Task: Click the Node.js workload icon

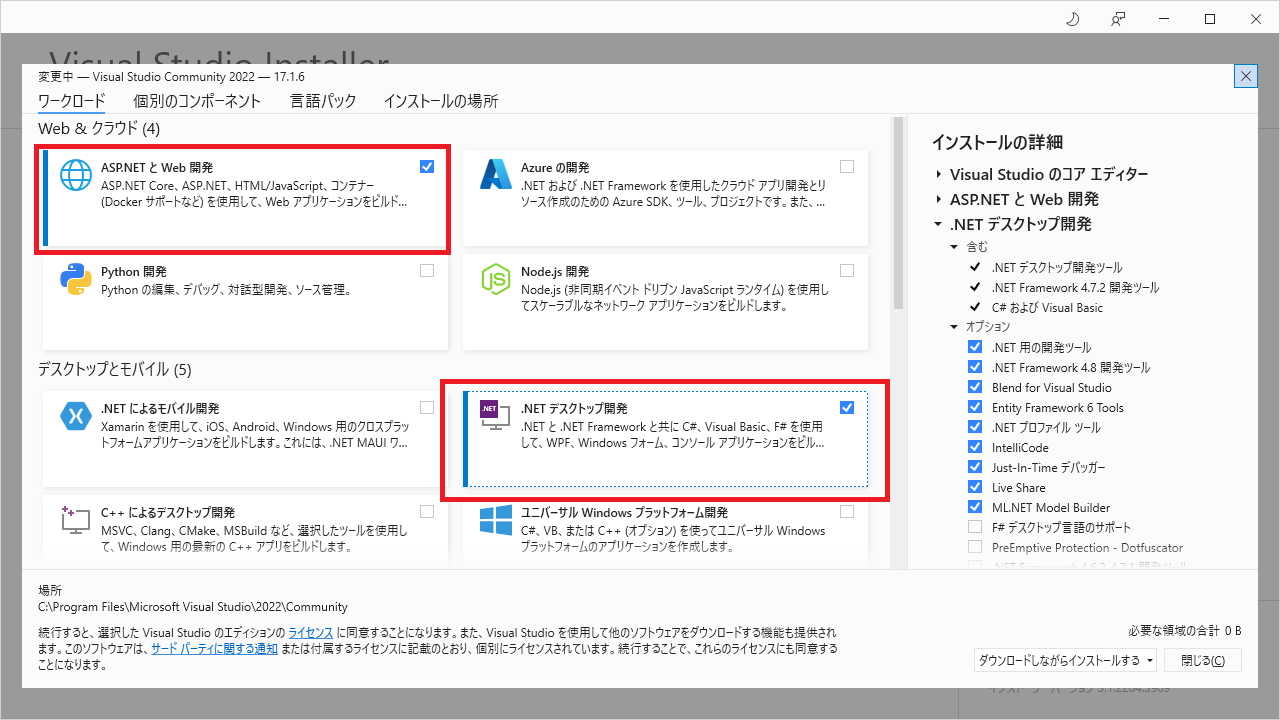Action: (x=495, y=279)
